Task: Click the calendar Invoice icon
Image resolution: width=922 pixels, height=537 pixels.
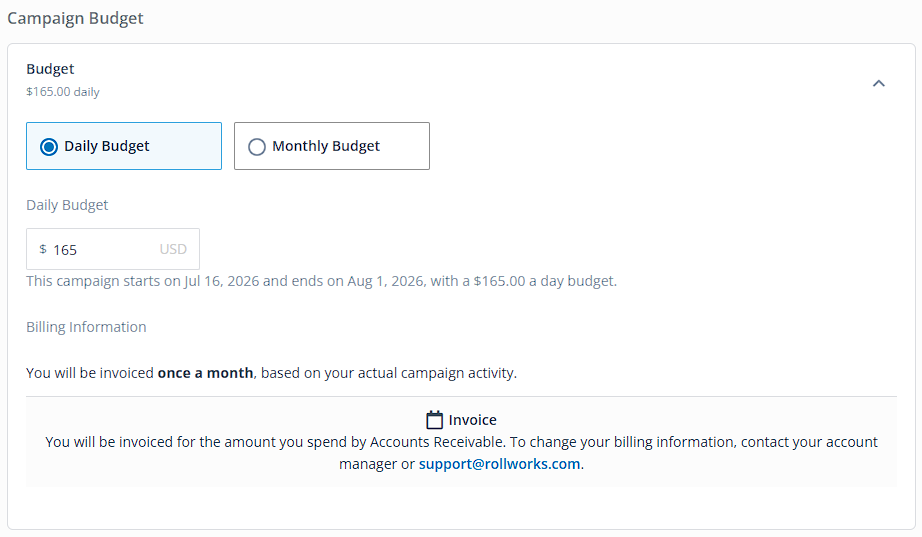Action: pyautogui.click(x=435, y=420)
